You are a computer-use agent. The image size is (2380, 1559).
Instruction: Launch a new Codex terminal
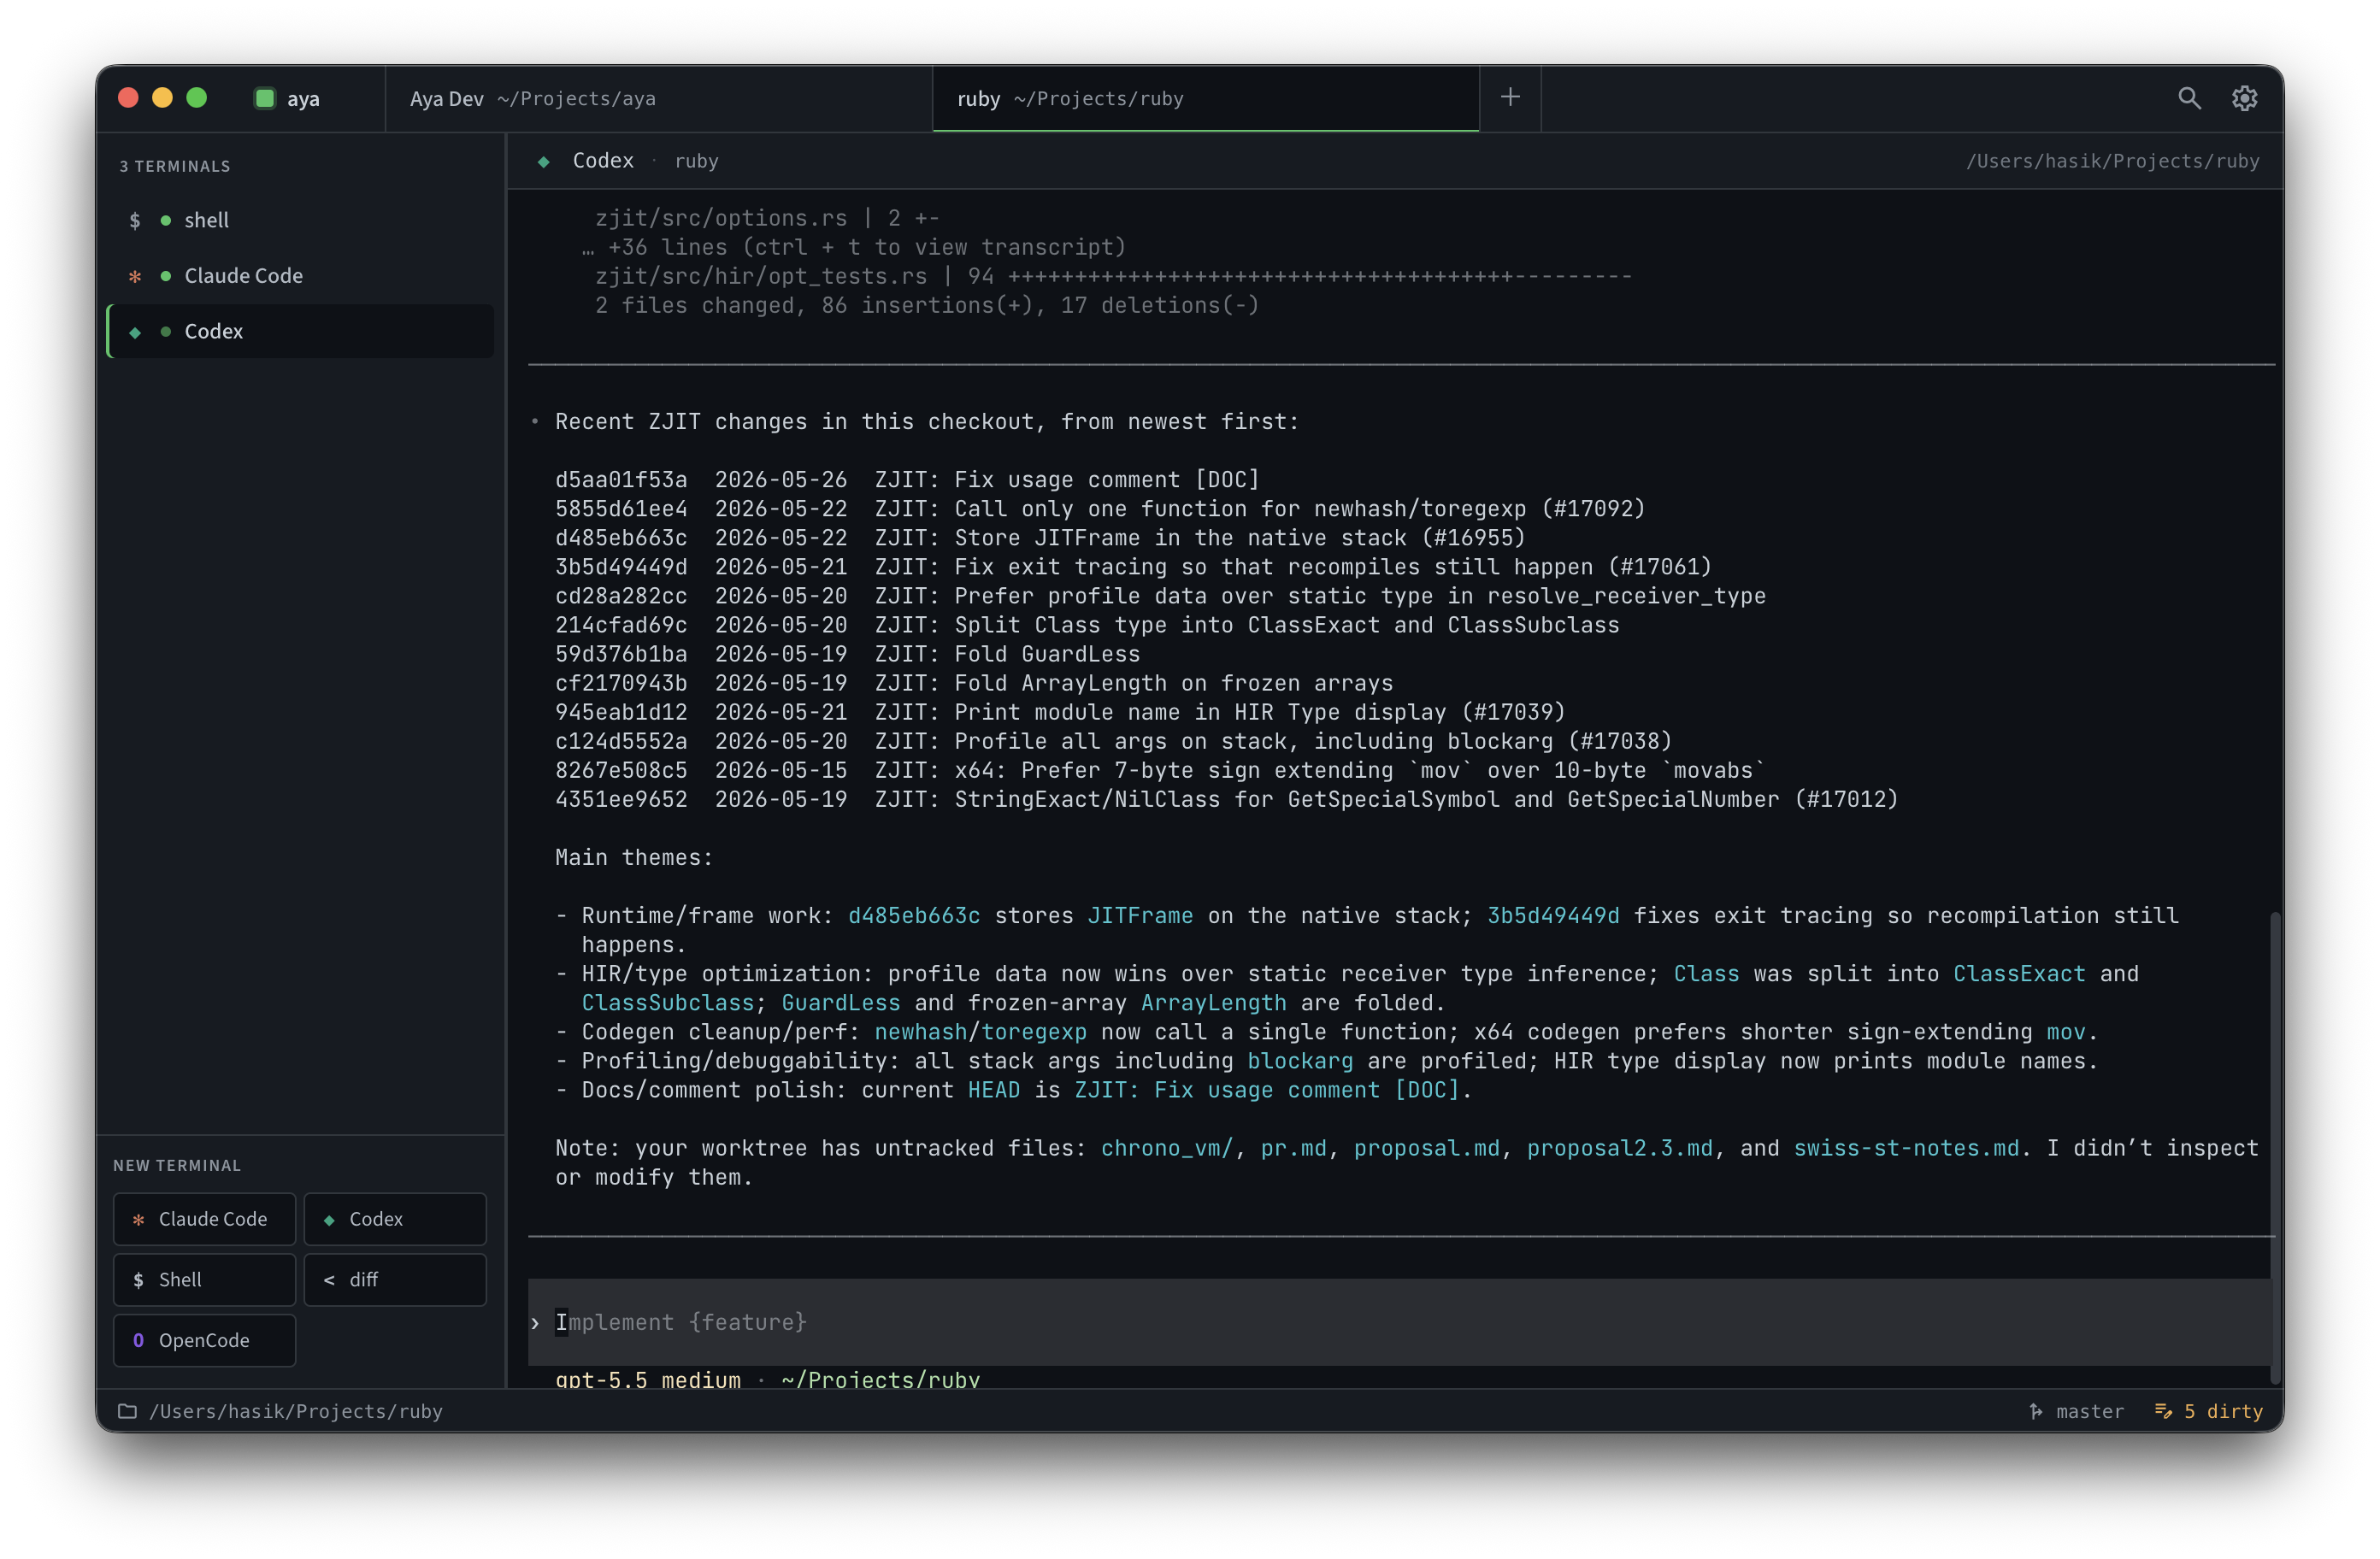(x=395, y=1219)
